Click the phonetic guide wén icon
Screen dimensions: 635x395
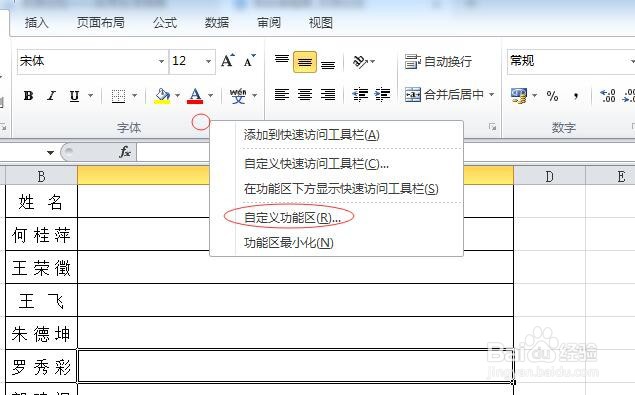[238, 96]
